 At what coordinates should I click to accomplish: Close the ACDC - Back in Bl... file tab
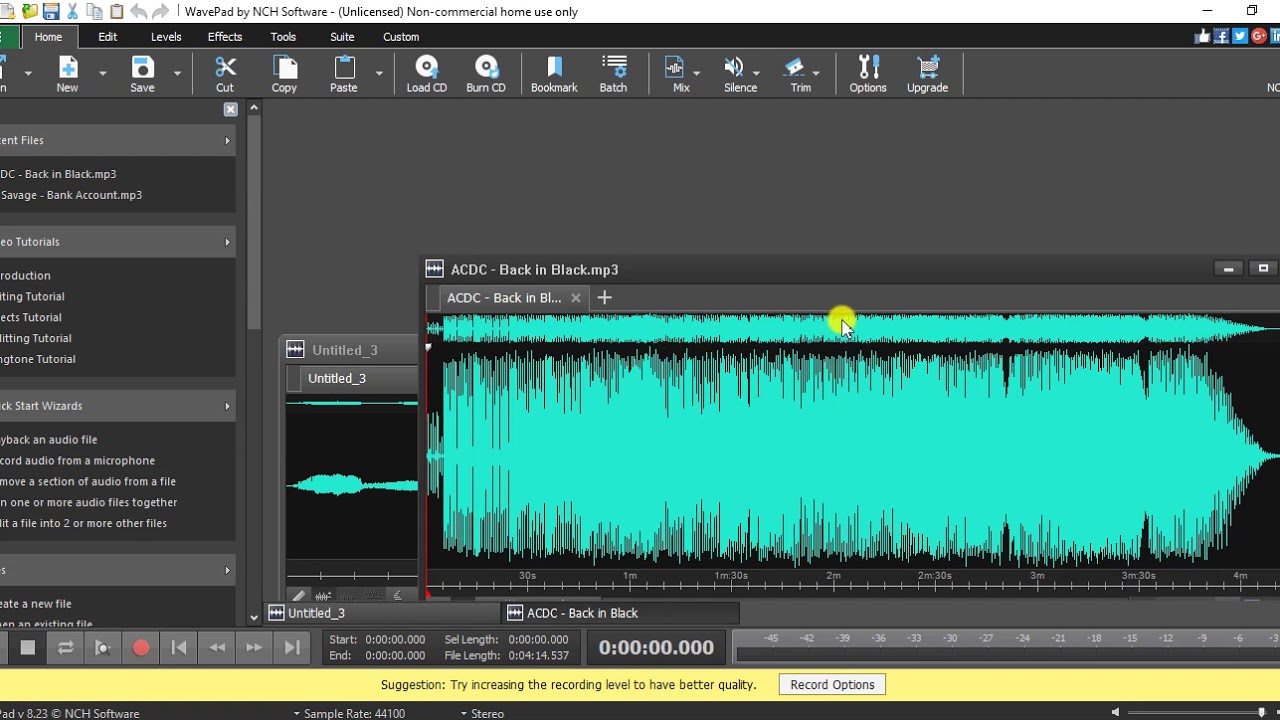click(576, 298)
